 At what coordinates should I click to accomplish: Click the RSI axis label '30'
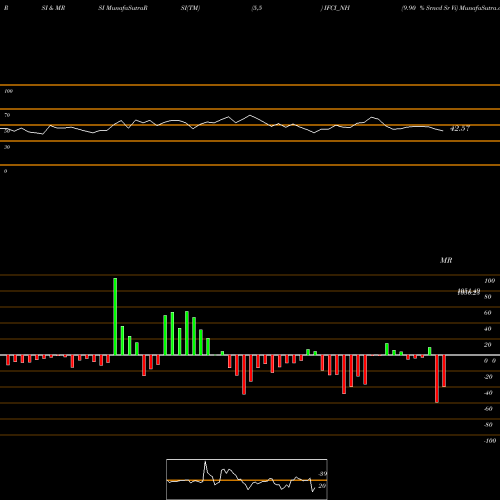[x=7, y=147]
